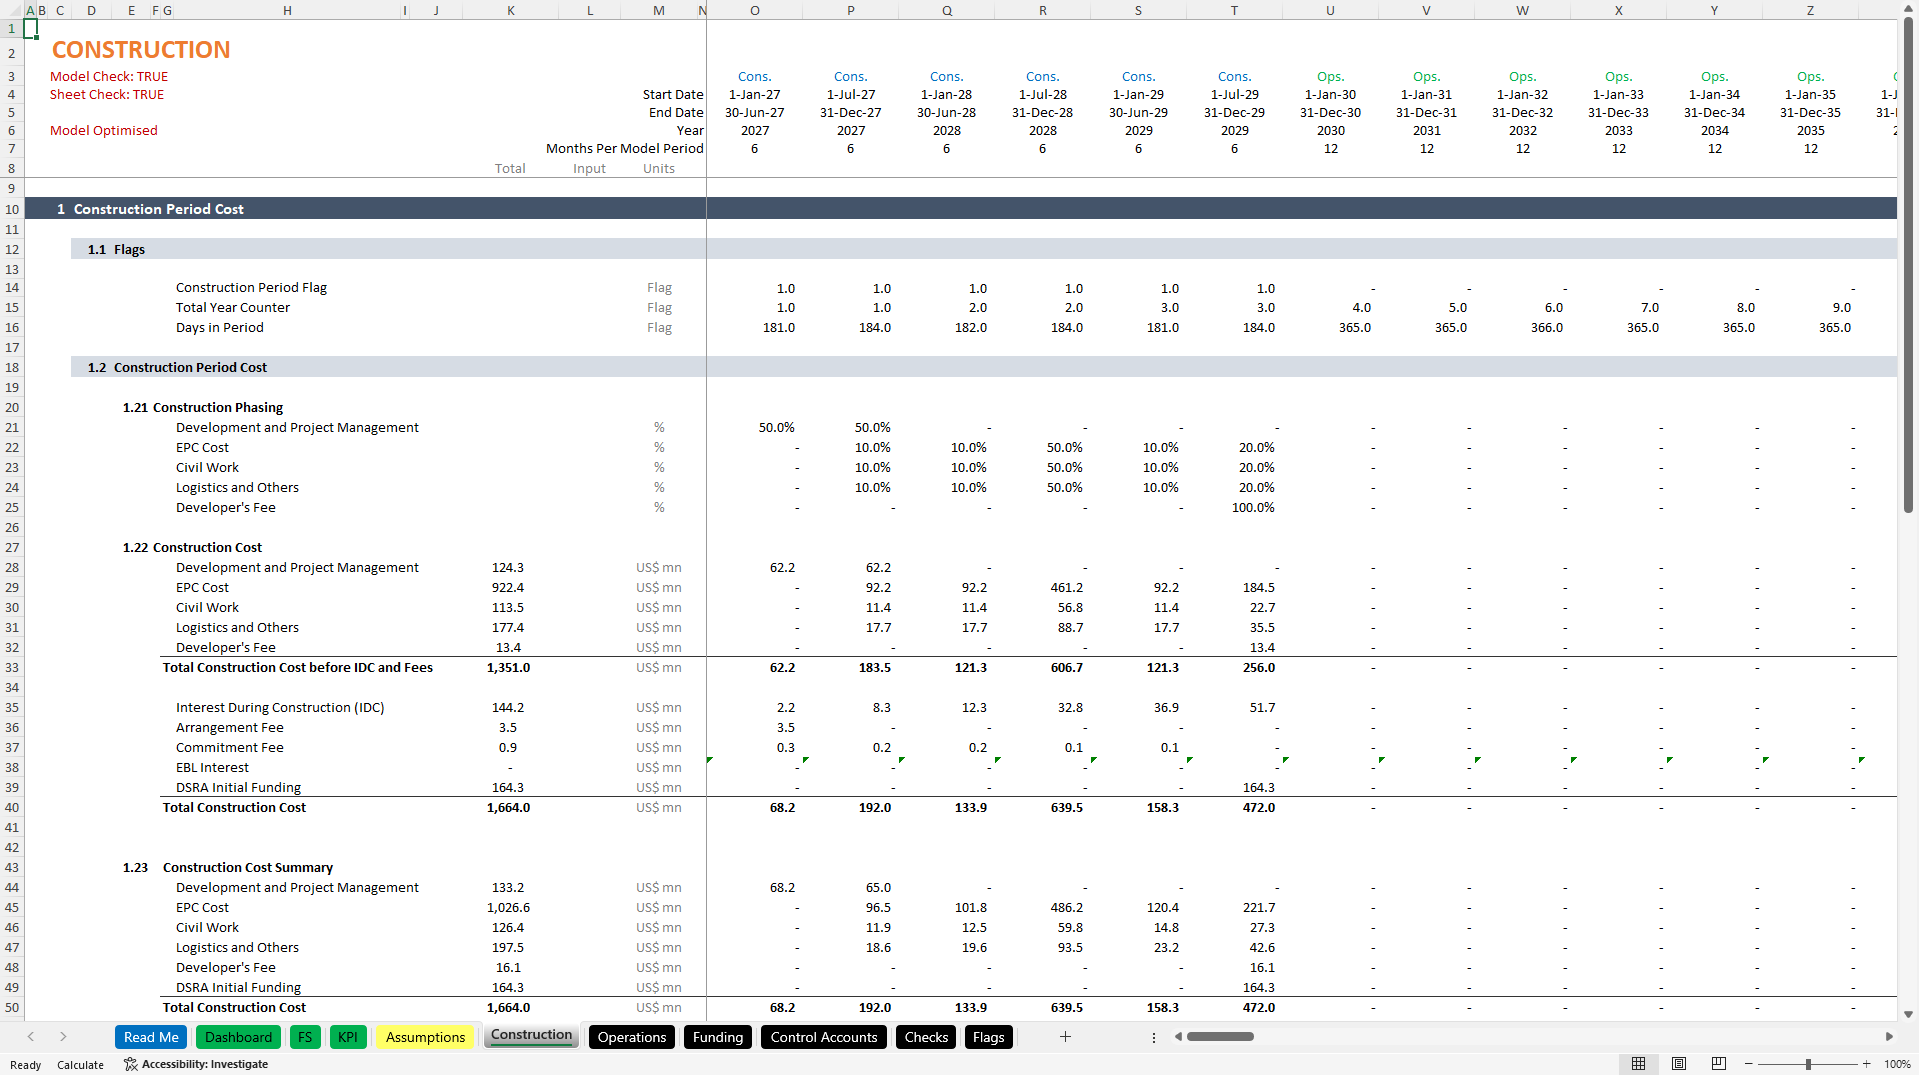Image resolution: width=1919 pixels, height=1075 pixels.
Task: Click 'Sheet Check: TRUE' cell
Action: point(107,94)
